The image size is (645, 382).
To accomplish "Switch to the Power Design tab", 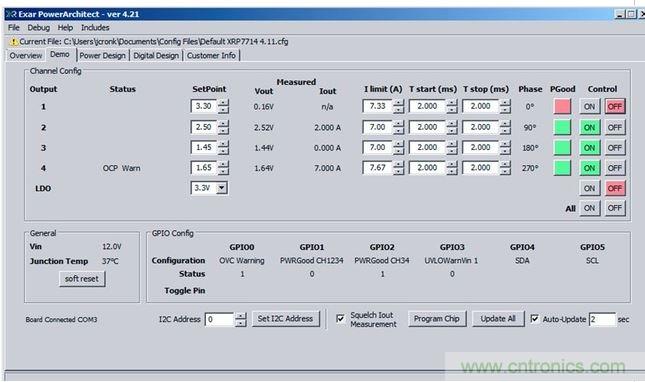I will point(102,56).
